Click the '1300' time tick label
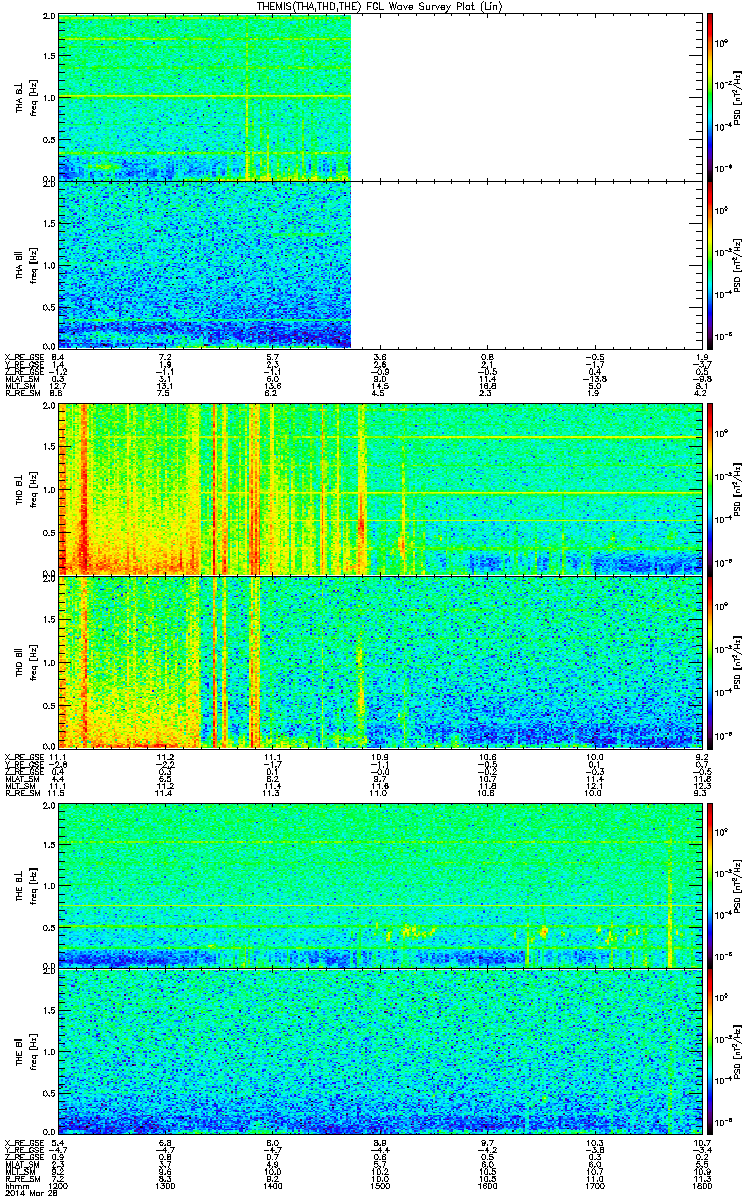 click(x=165, y=1186)
